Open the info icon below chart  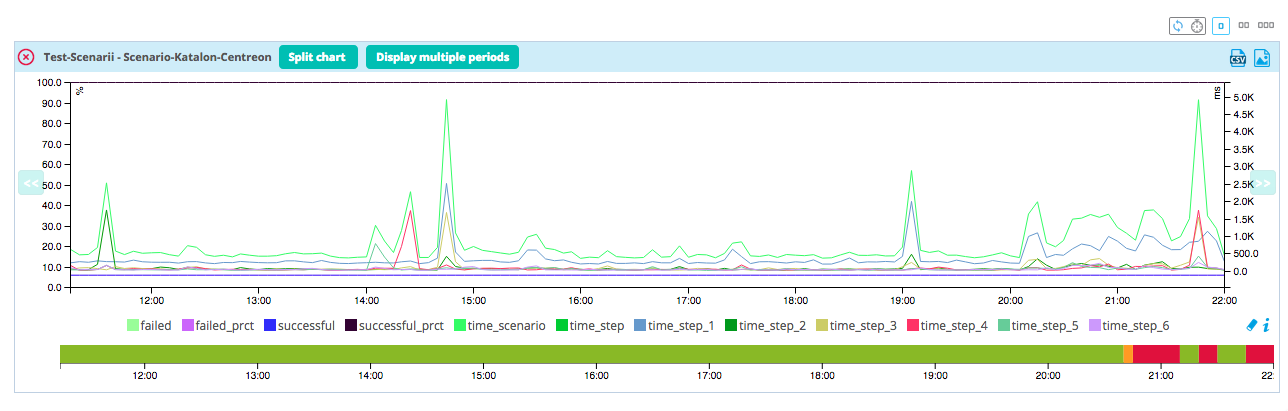coord(1266,325)
